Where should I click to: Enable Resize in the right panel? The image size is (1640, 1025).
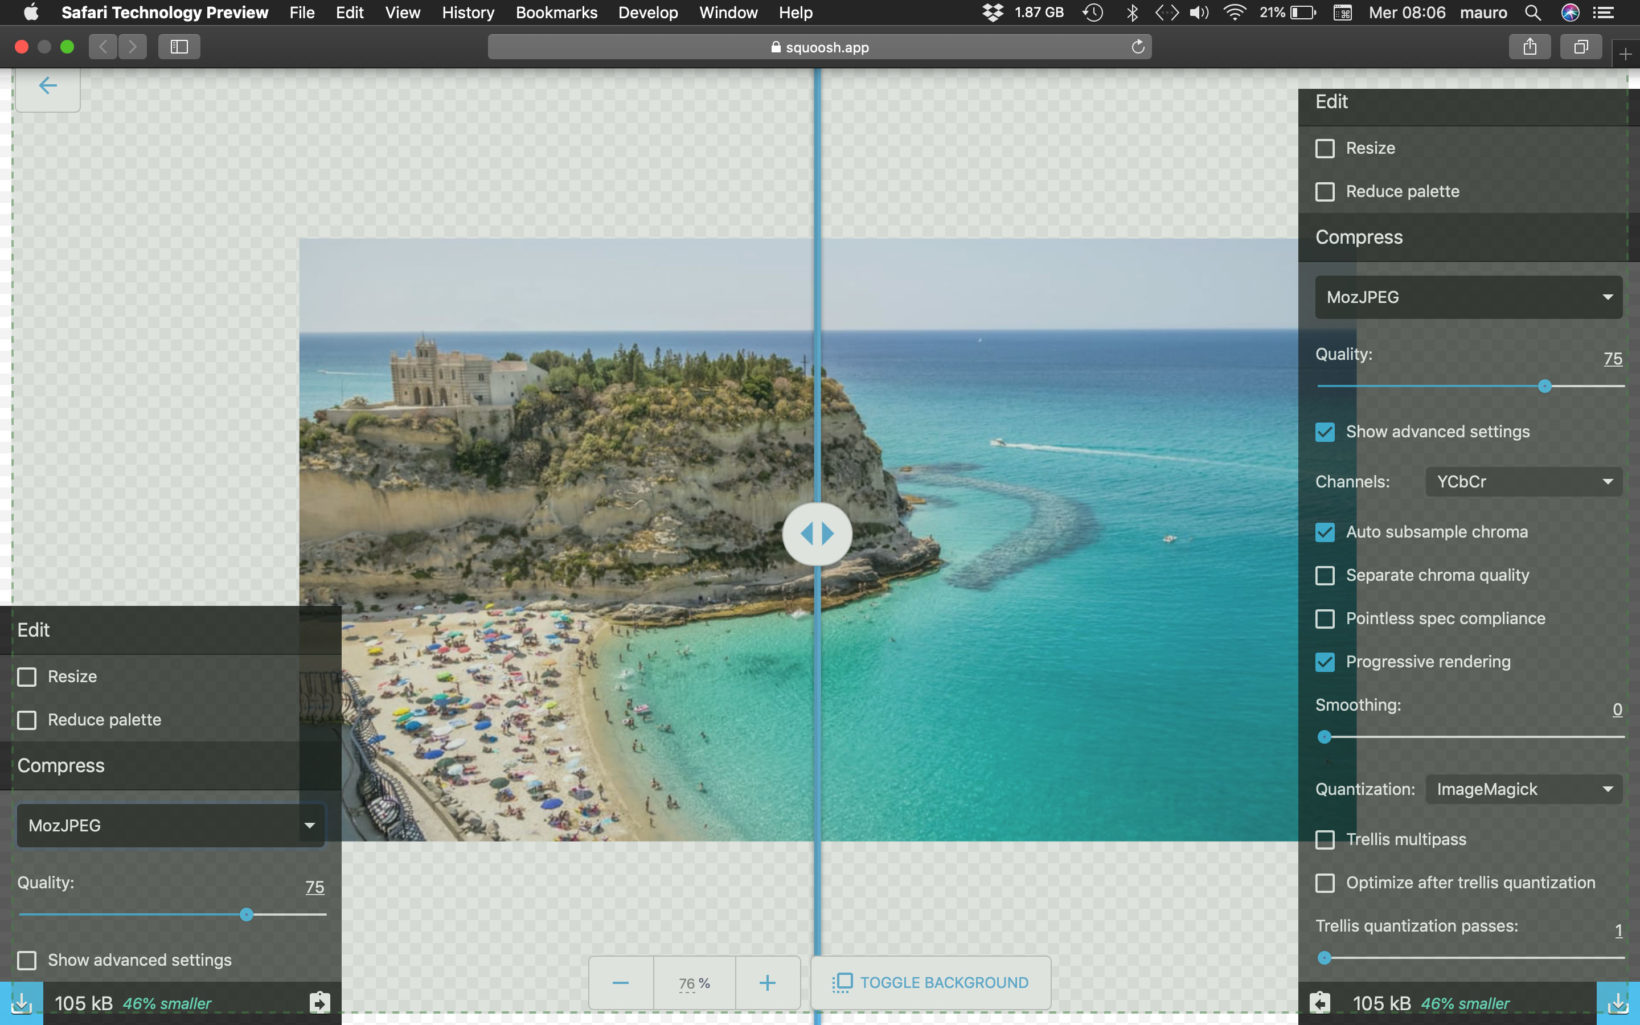point(1325,148)
